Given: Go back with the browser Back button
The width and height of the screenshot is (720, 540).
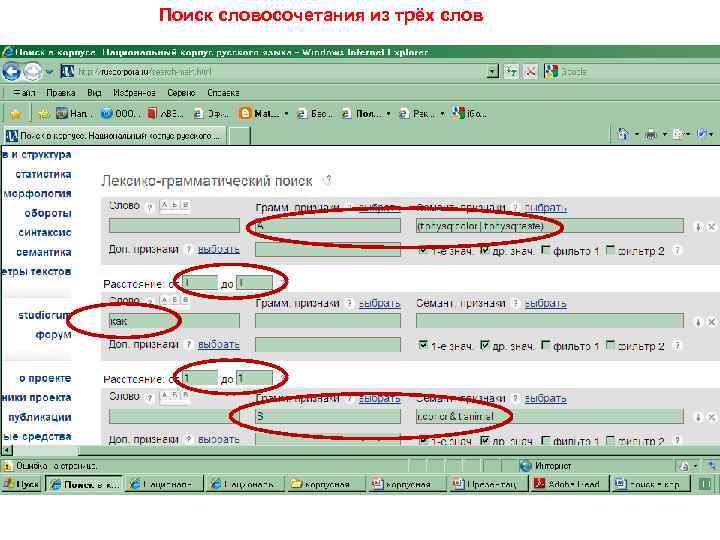Looking at the screenshot, I should (x=11, y=72).
